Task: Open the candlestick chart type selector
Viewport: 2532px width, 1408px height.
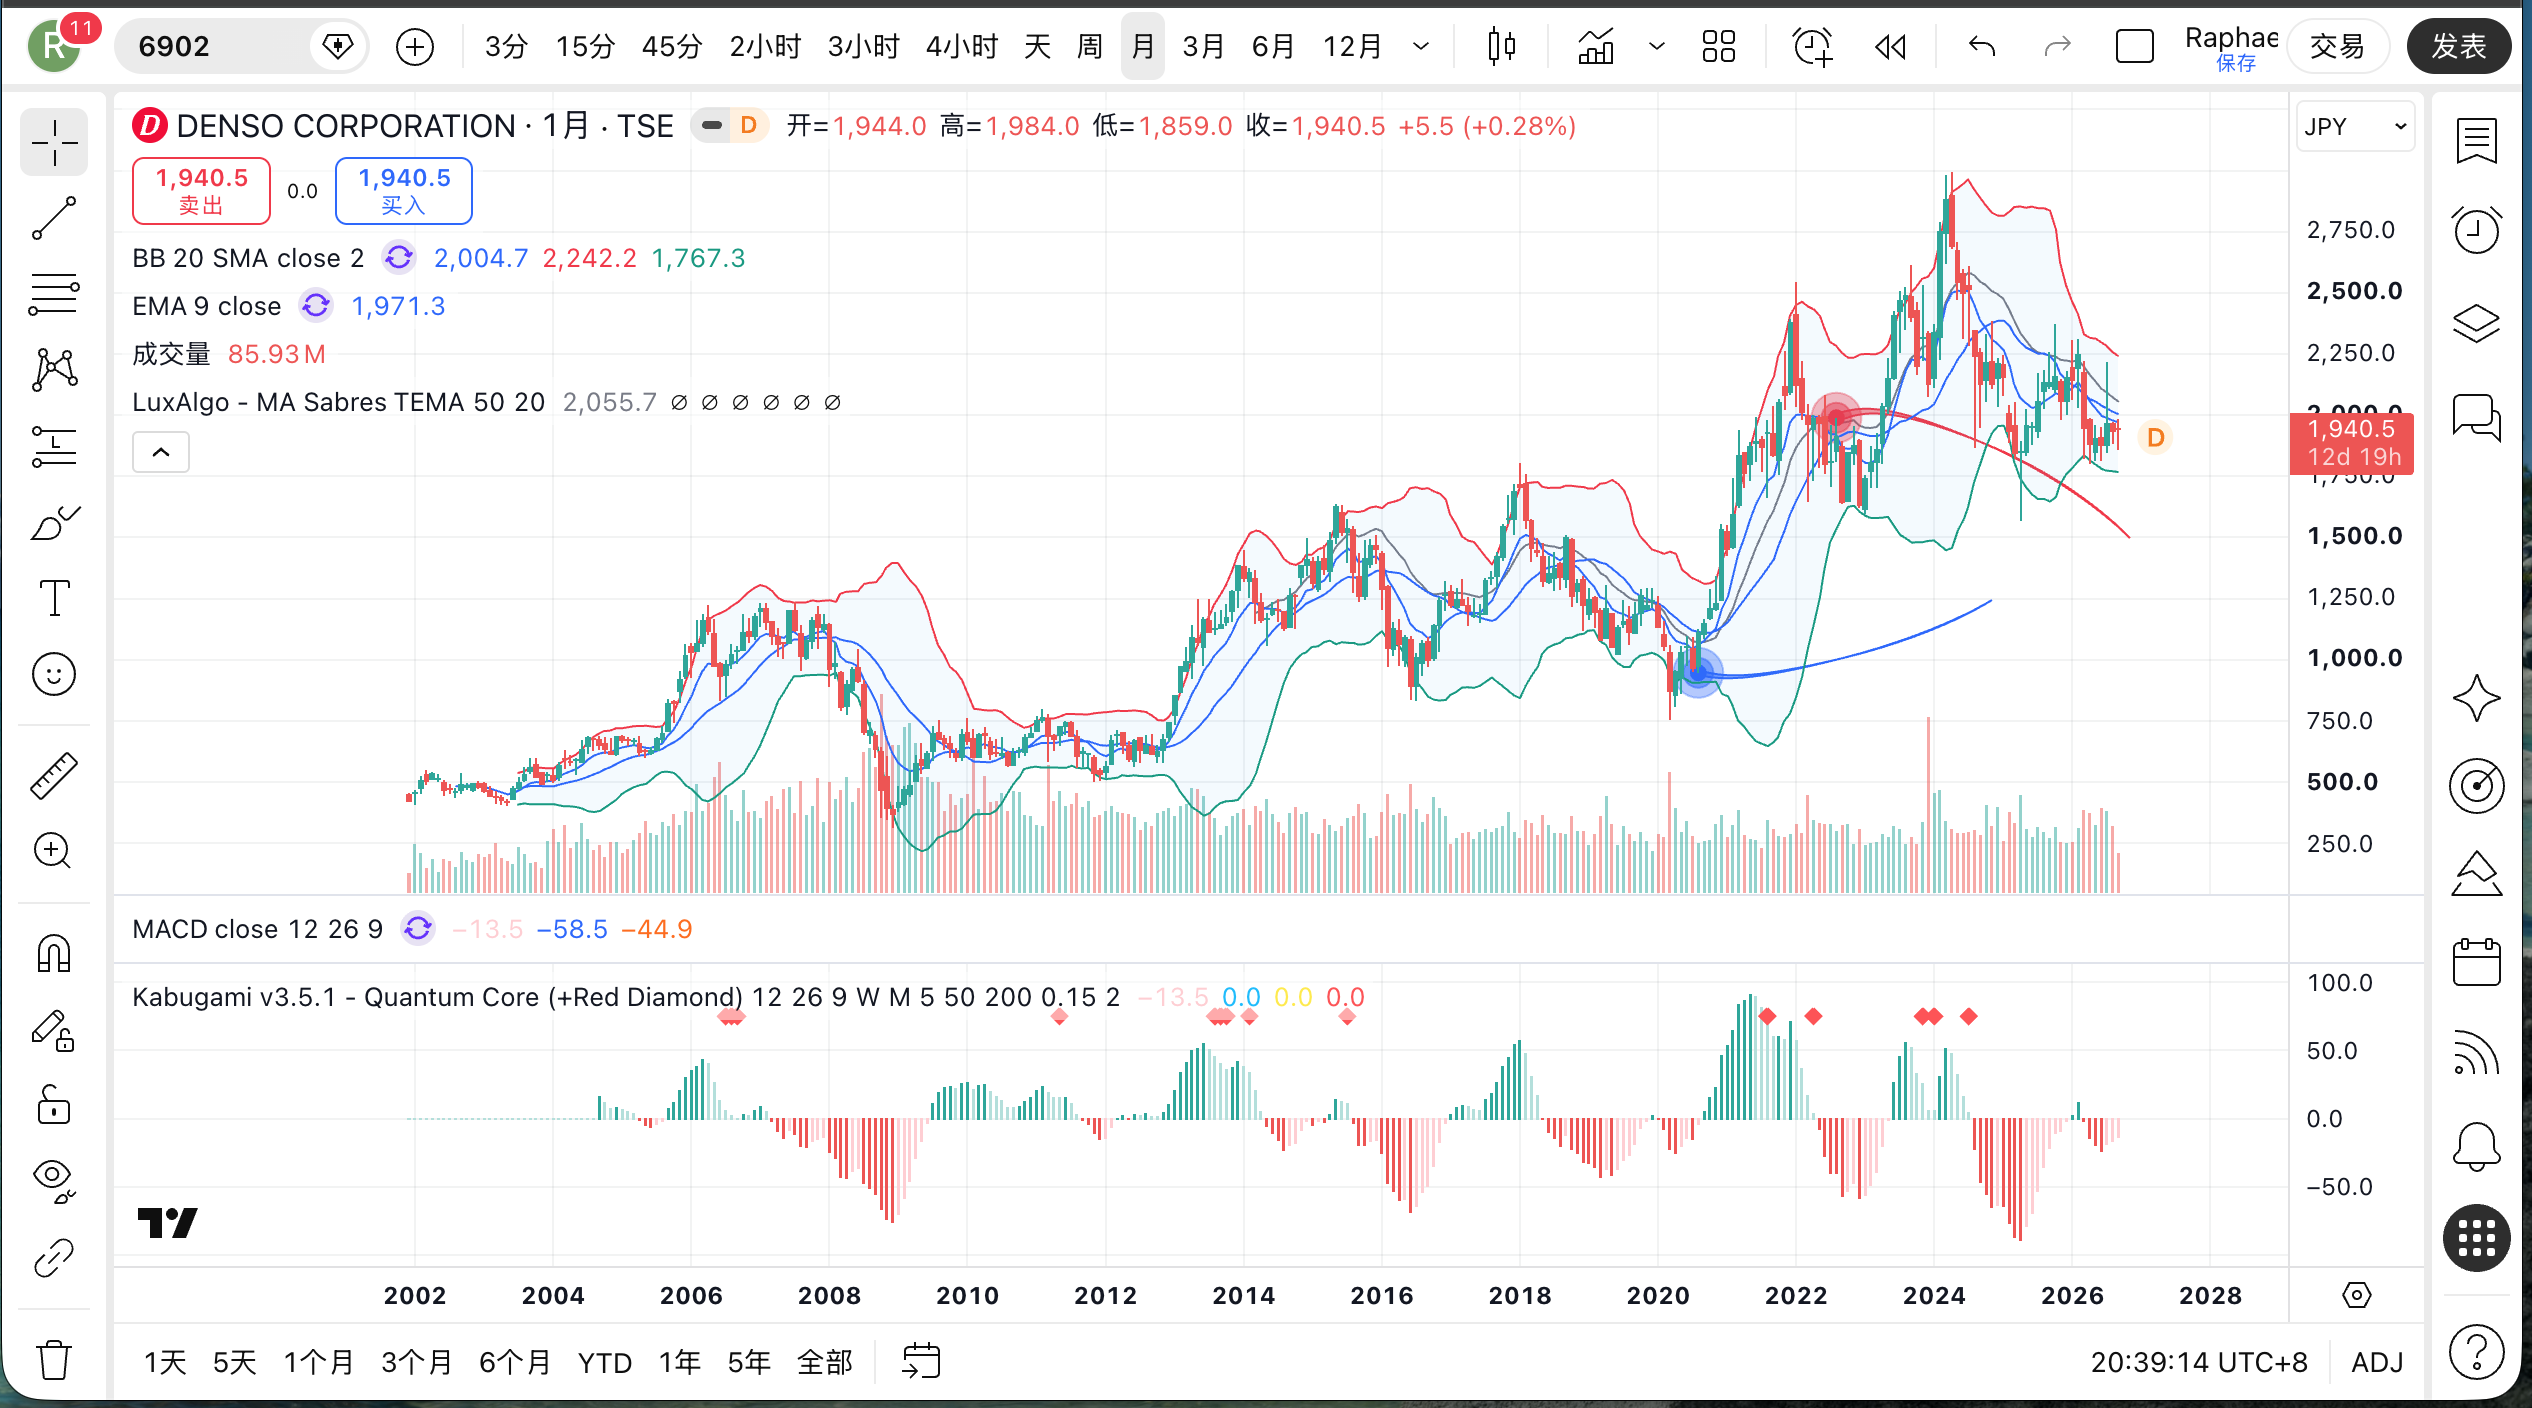Action: (x=1501, y=46)
